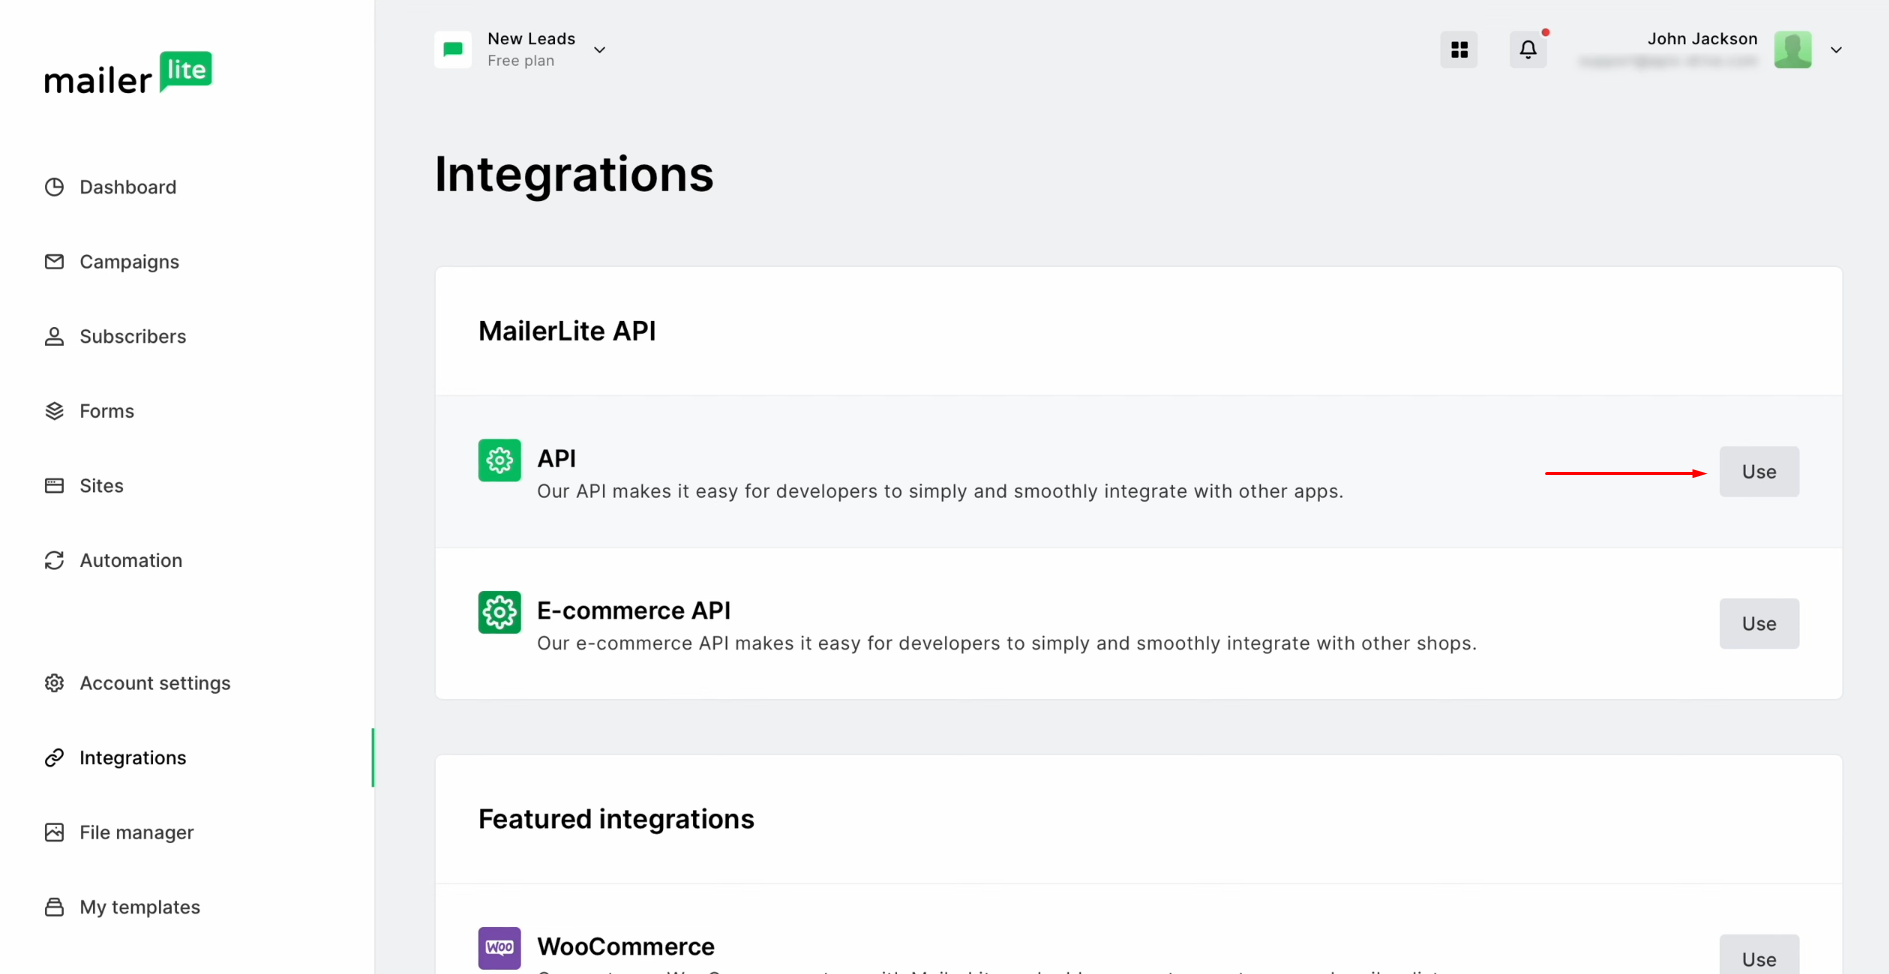The image size is (1889, 974).
Task: Click the MailerLite API heading
Action: tap(567, 331)
